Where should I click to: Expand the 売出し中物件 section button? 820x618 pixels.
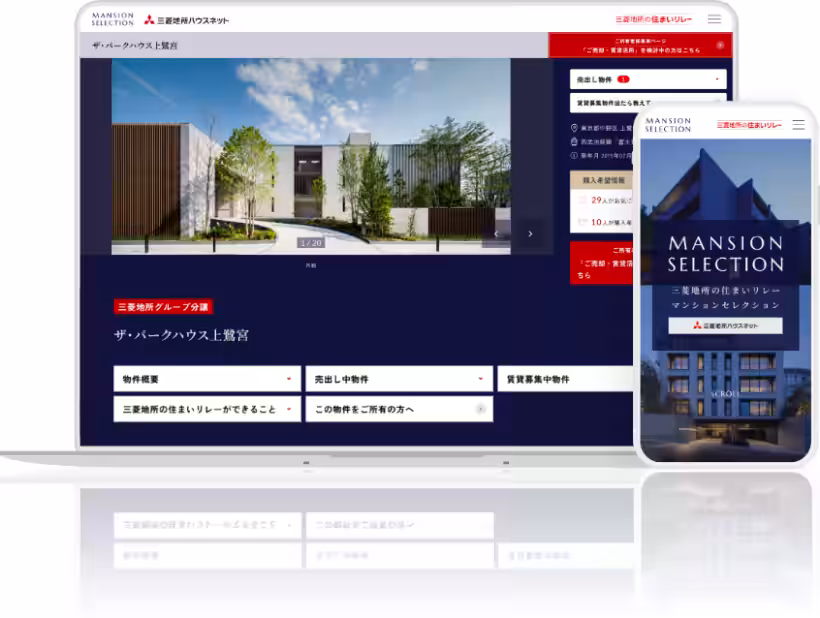tap(399, 379)
